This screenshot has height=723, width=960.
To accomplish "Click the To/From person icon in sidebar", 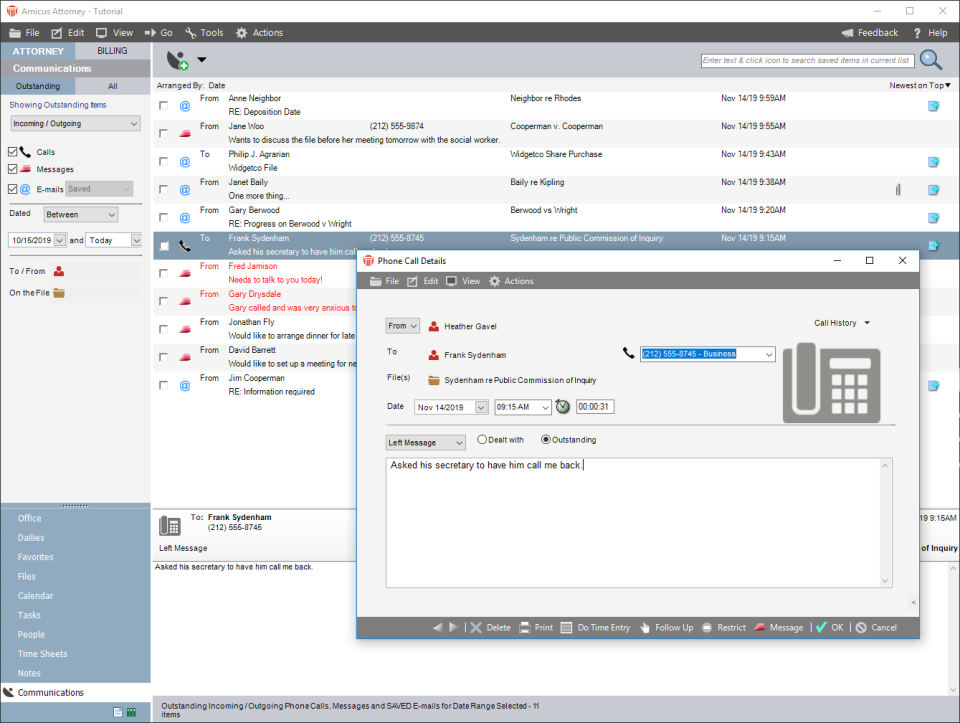I will [x=59, y=271].
